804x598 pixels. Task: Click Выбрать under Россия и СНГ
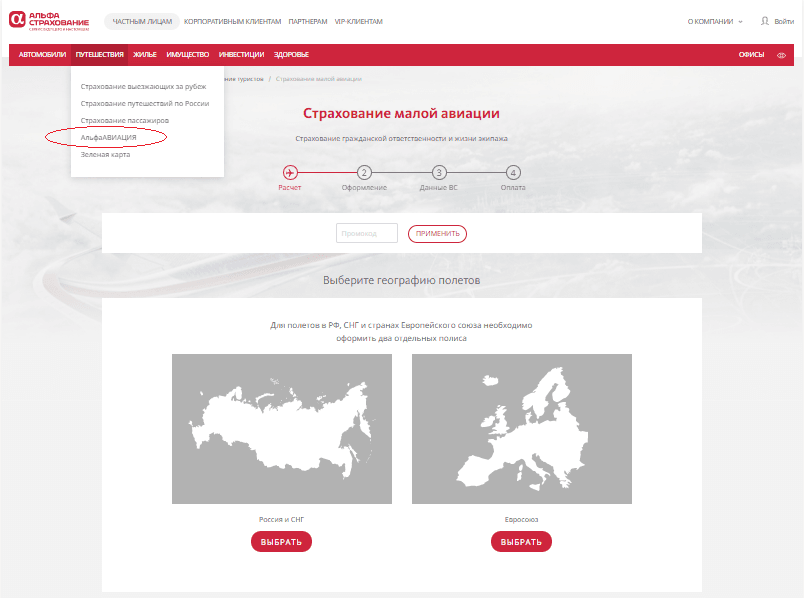pos(281,541)
